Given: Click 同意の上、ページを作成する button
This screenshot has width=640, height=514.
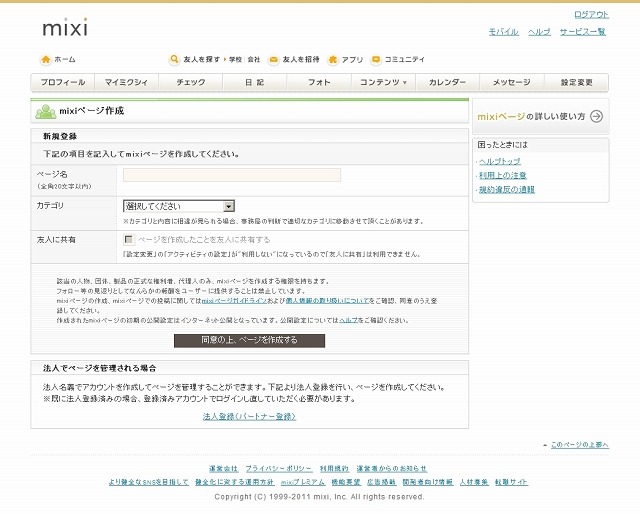Looking at the screenshot, I should click(x=249, y=340).
